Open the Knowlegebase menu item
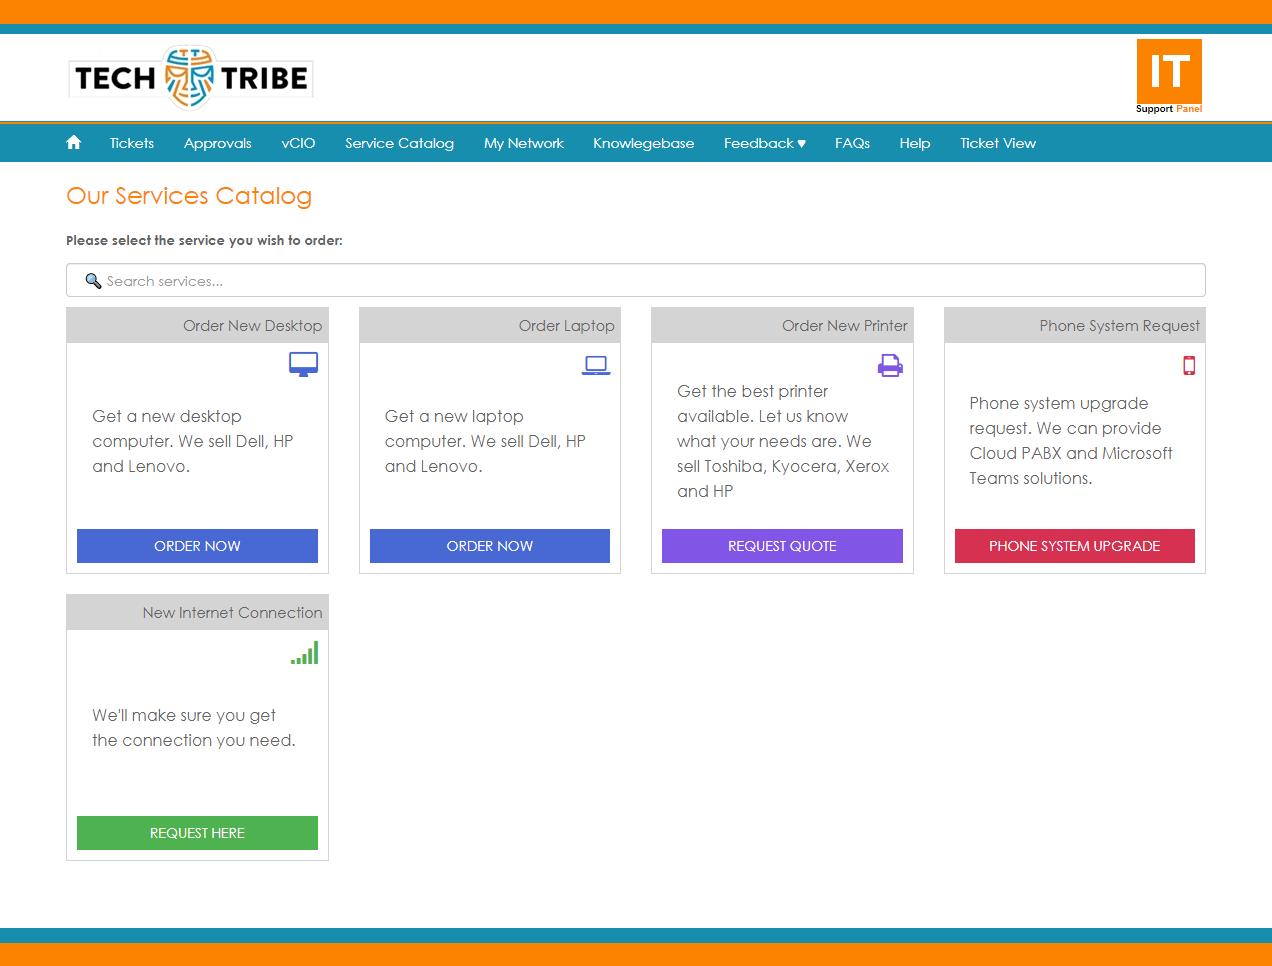The width and height of the screenshot is (1272, 966). pos(643,142)
